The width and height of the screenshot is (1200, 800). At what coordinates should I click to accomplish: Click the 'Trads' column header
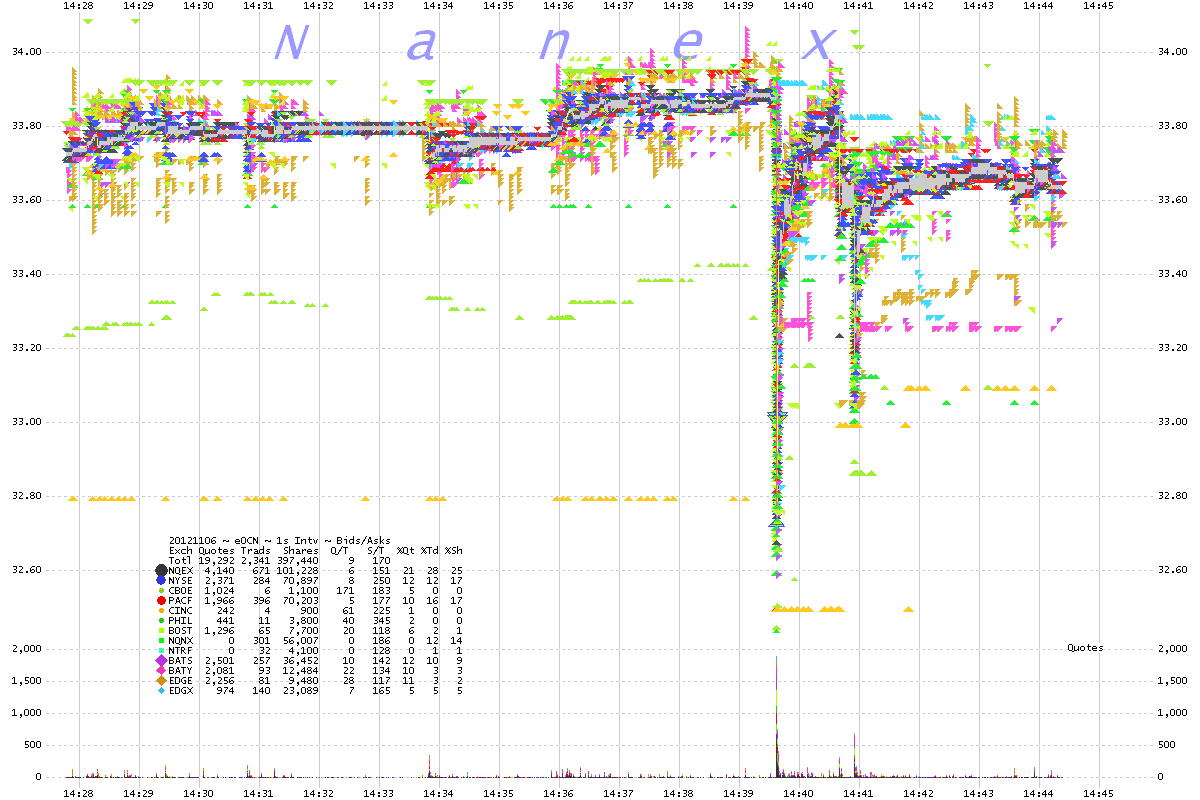point(256,551)
